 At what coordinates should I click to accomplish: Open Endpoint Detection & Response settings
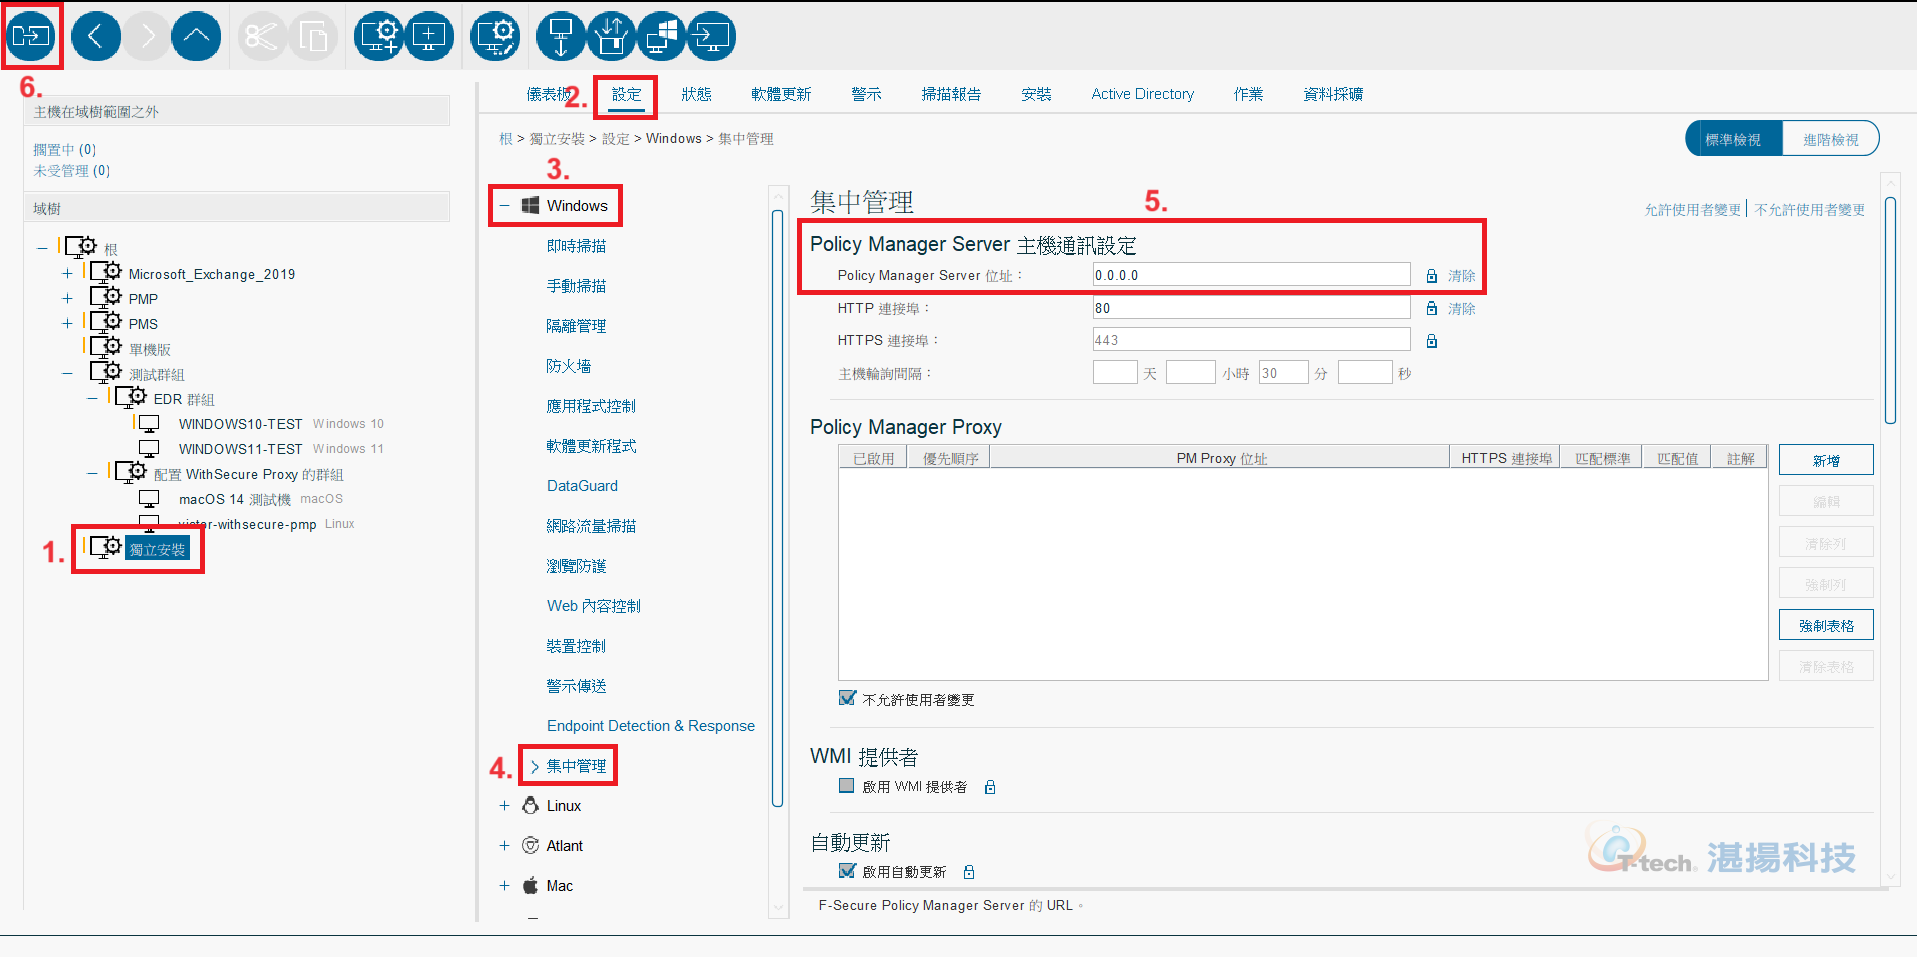click(x=651, y=726)
